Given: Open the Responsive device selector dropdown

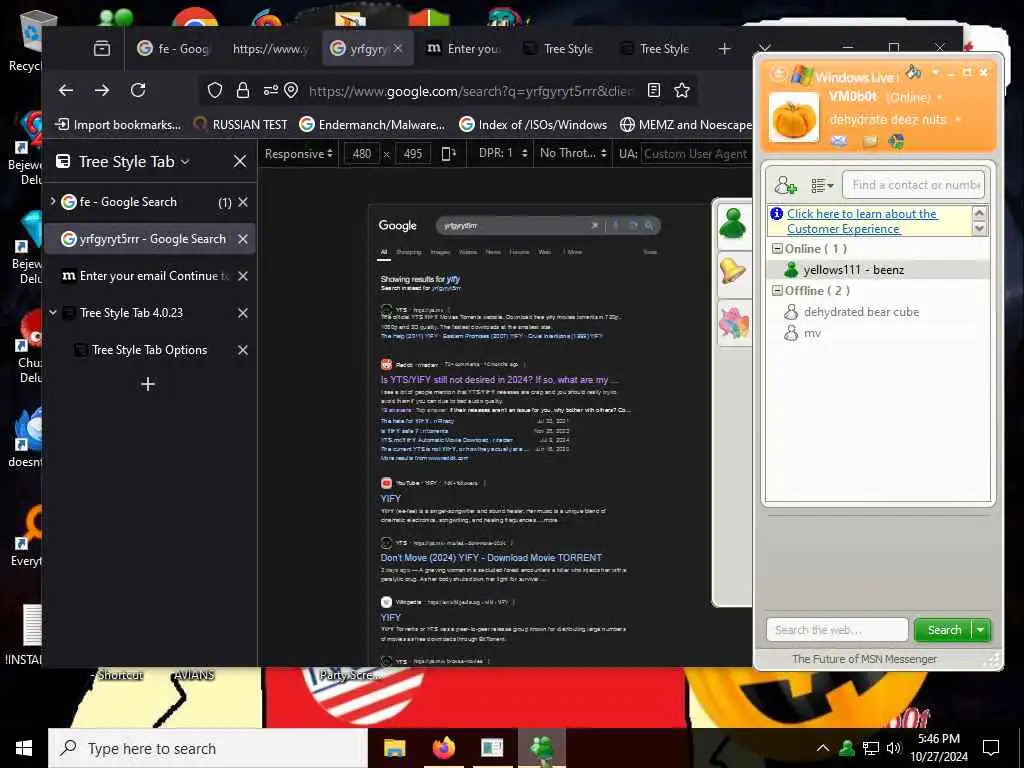Looking at the screenshot, I should point(298,153).
